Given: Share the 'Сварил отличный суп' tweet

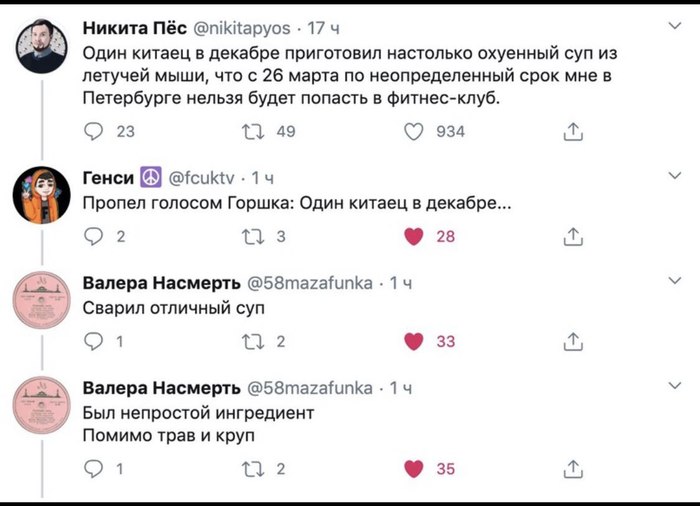Looking at the screenshot, I should click(573, 342).
